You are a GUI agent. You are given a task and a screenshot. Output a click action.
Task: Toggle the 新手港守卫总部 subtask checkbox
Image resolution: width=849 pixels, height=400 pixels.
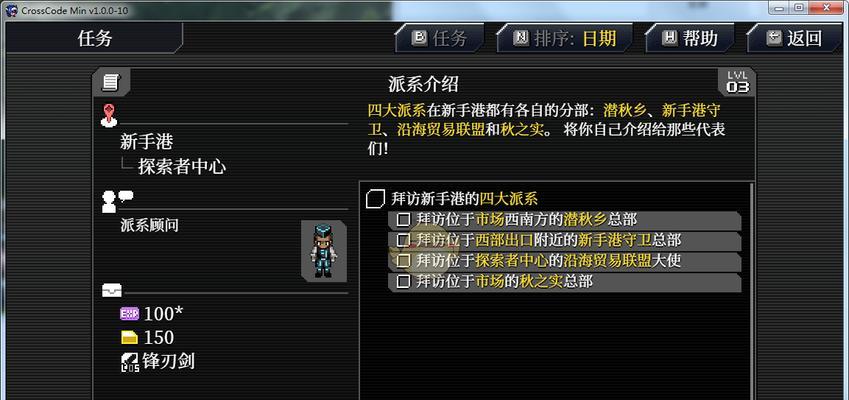403,240
